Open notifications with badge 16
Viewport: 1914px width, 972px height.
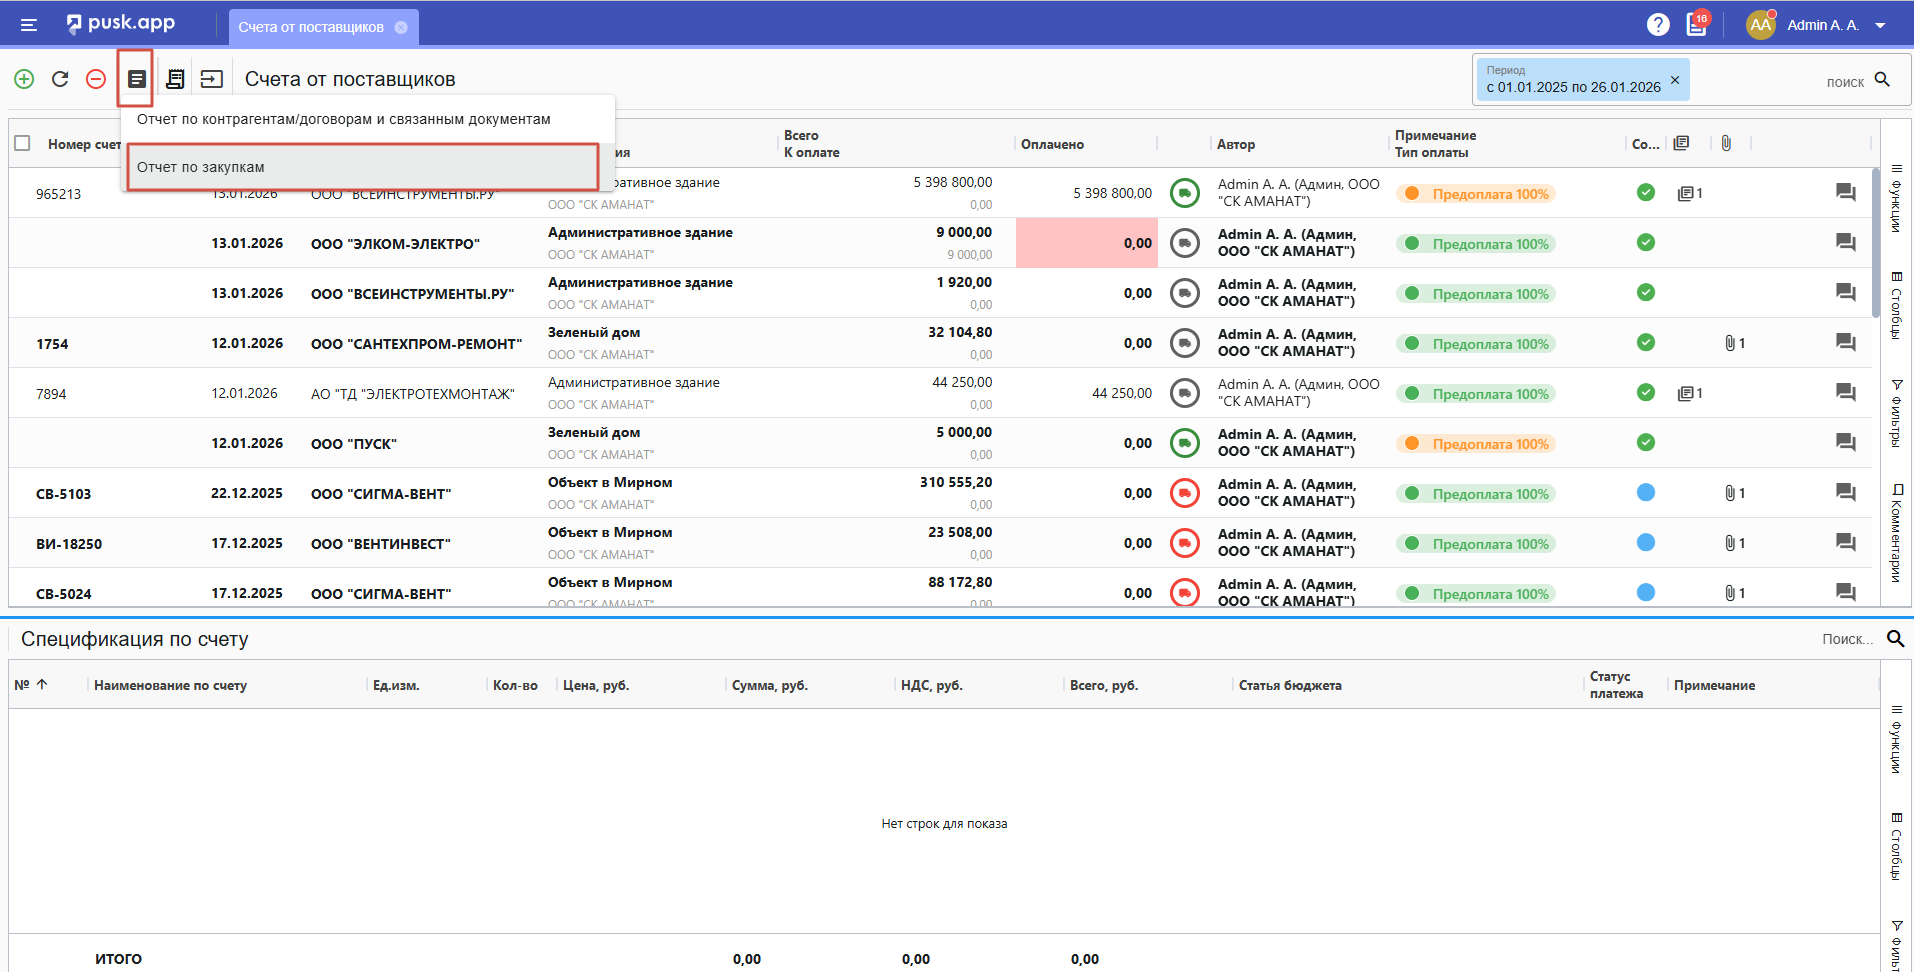pyautogui.click(x=1697, y=25)
